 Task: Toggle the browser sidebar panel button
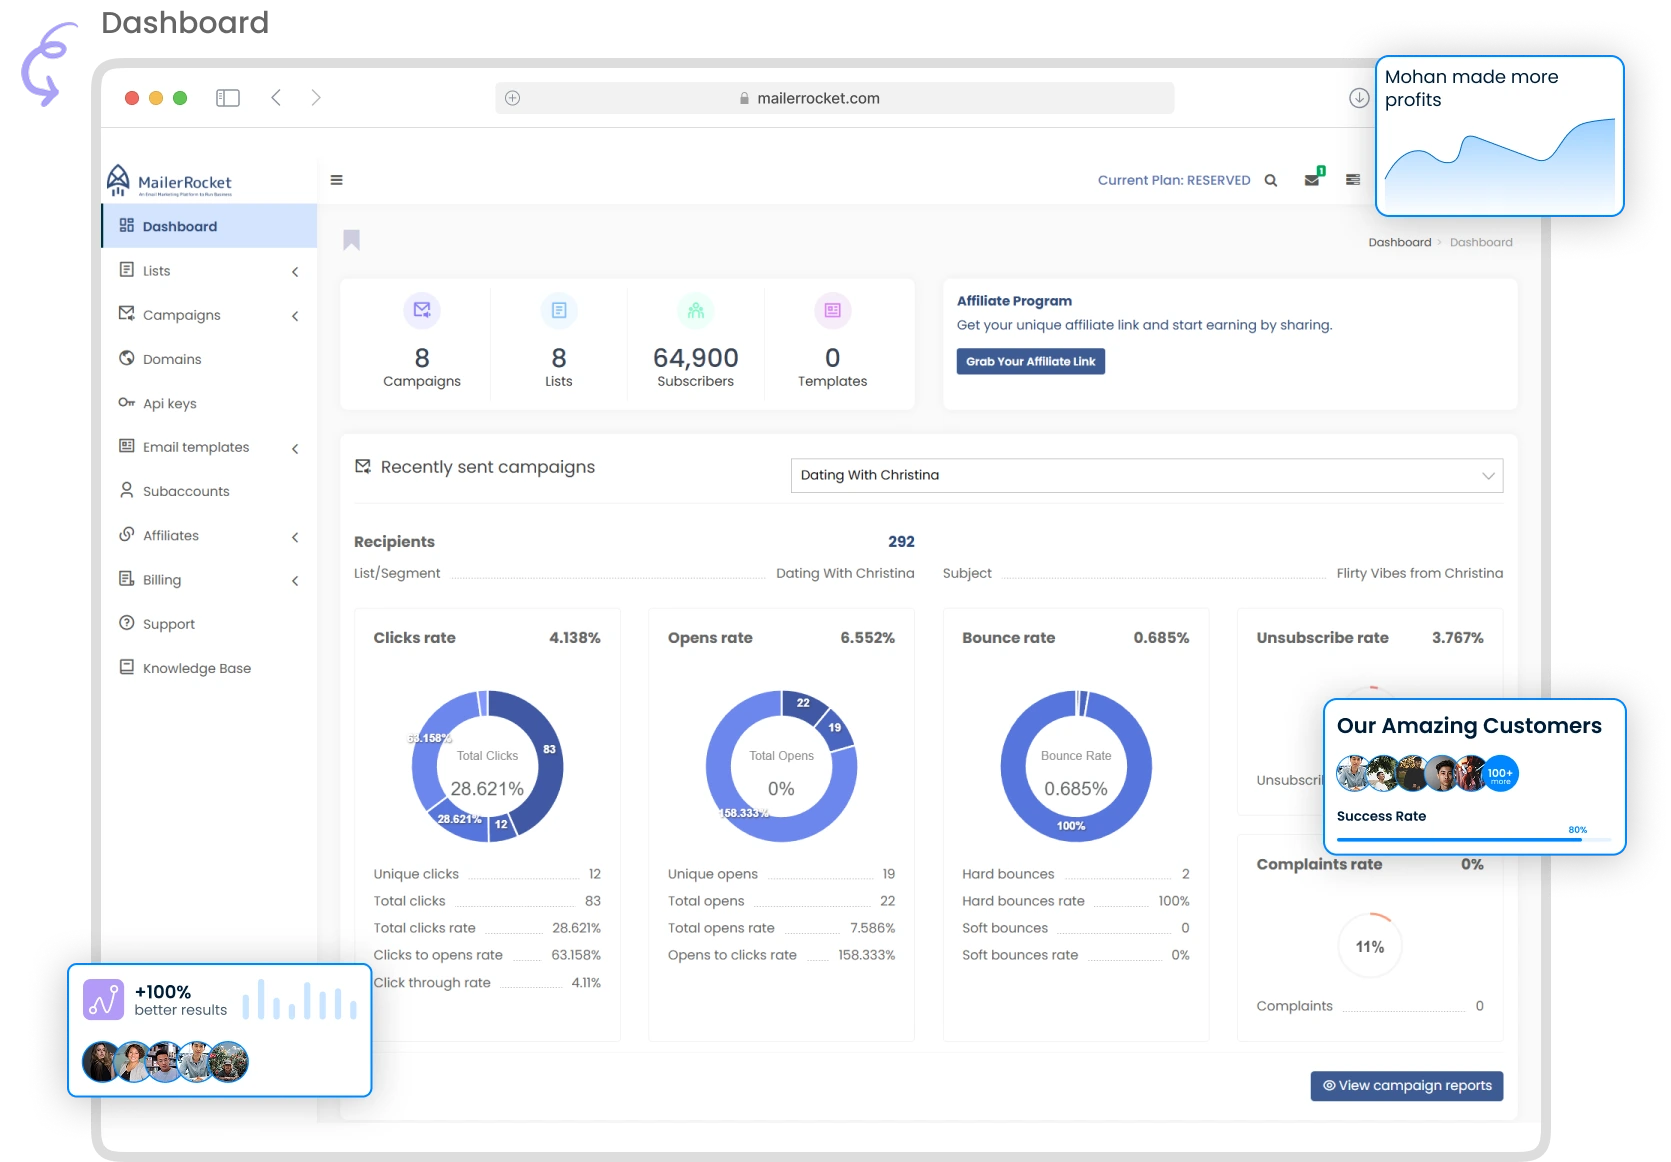pos(228,98)
